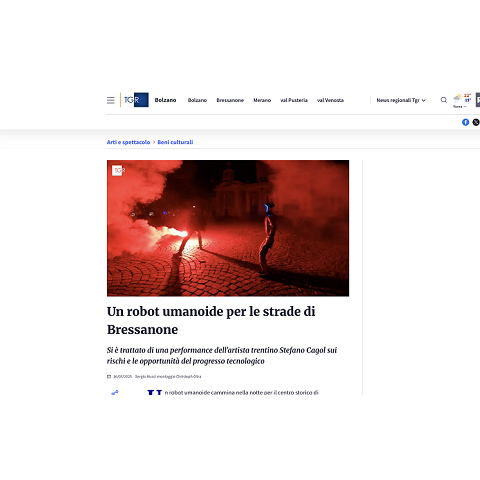Open Arti e spettacolo breadcrumb

click(x=128, y=142)
